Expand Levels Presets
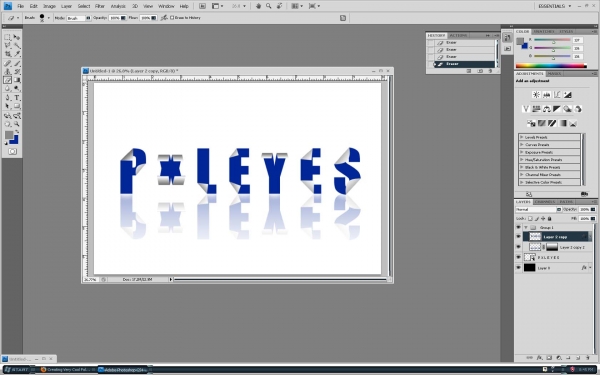The image size is (600, 375). [x=522, y=137]
